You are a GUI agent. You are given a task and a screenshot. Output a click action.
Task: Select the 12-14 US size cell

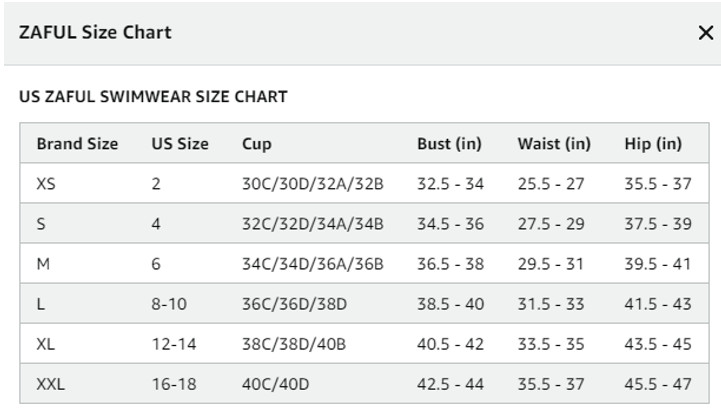(x=174, y=344)
